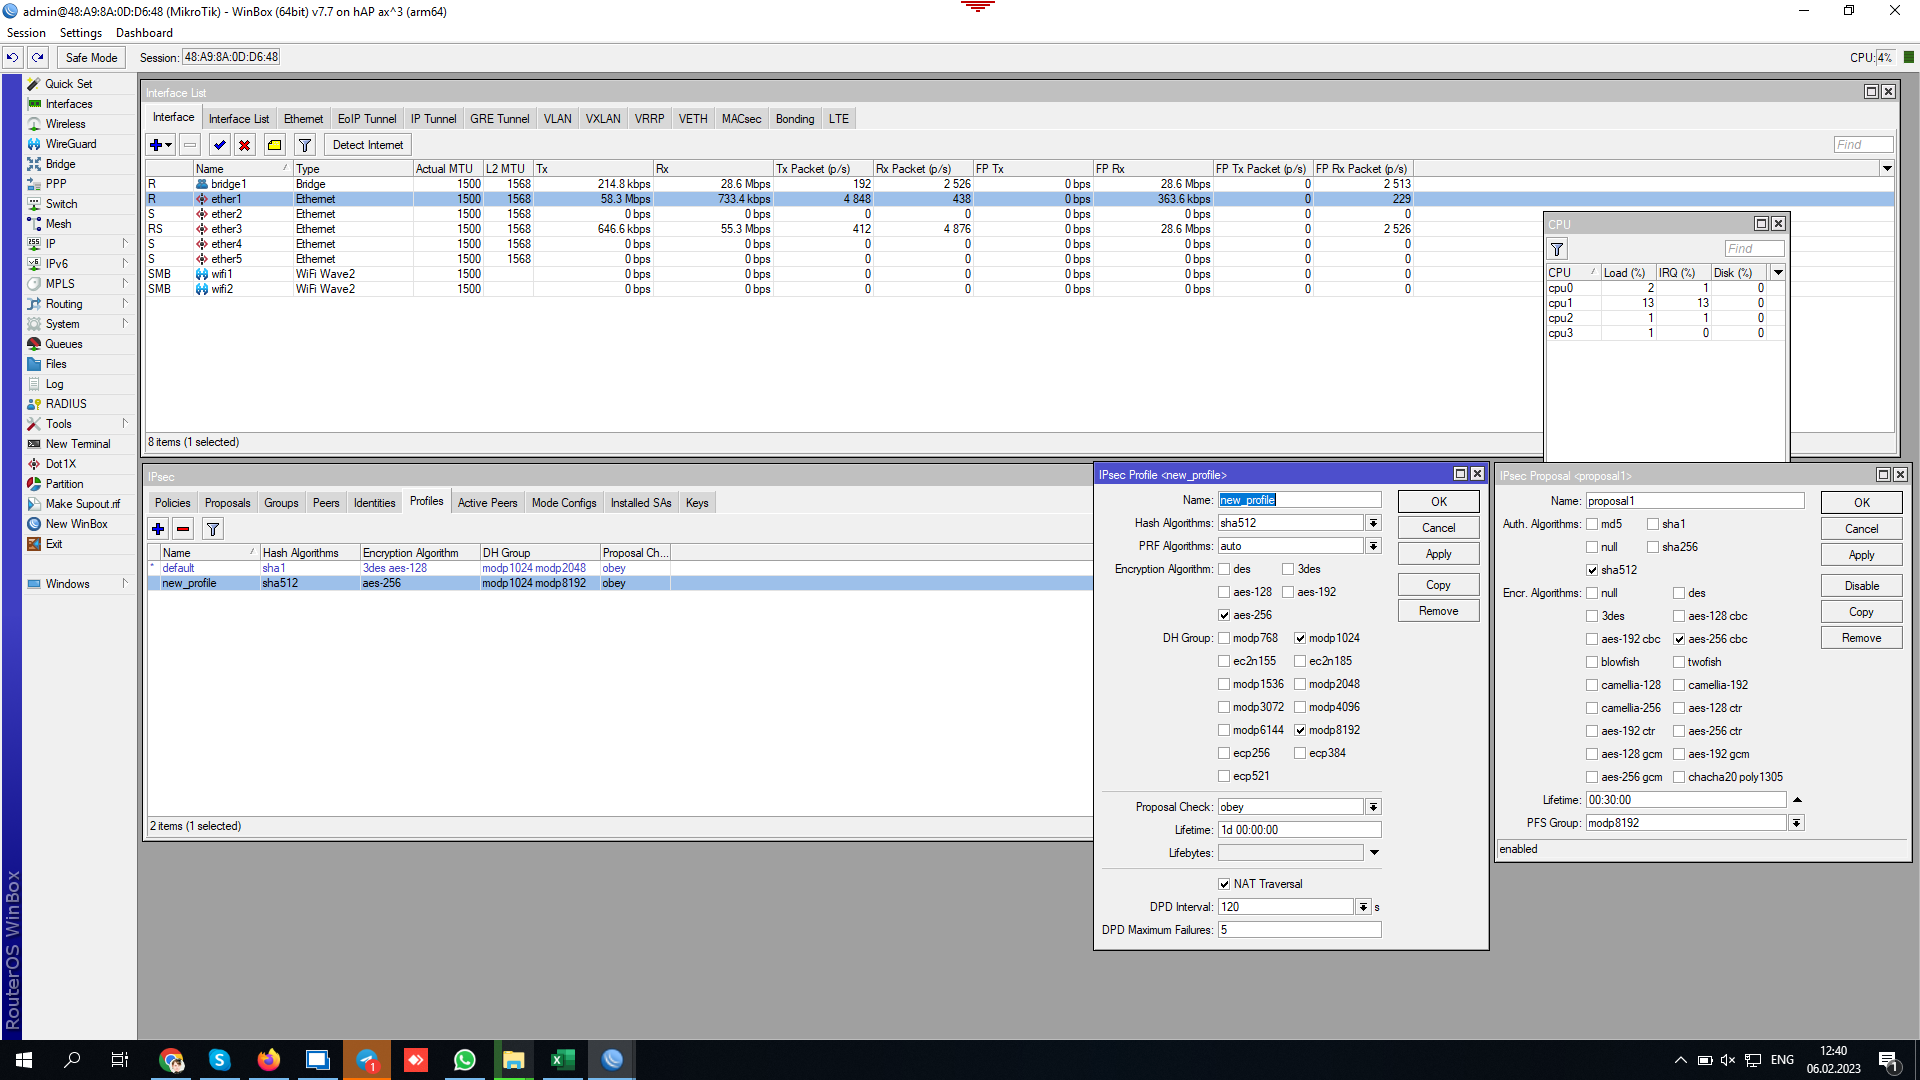Screen dimensions: 1920x1080
Task: Switch to the WireGuard-free VLAN tab
Action: point(557,119)
